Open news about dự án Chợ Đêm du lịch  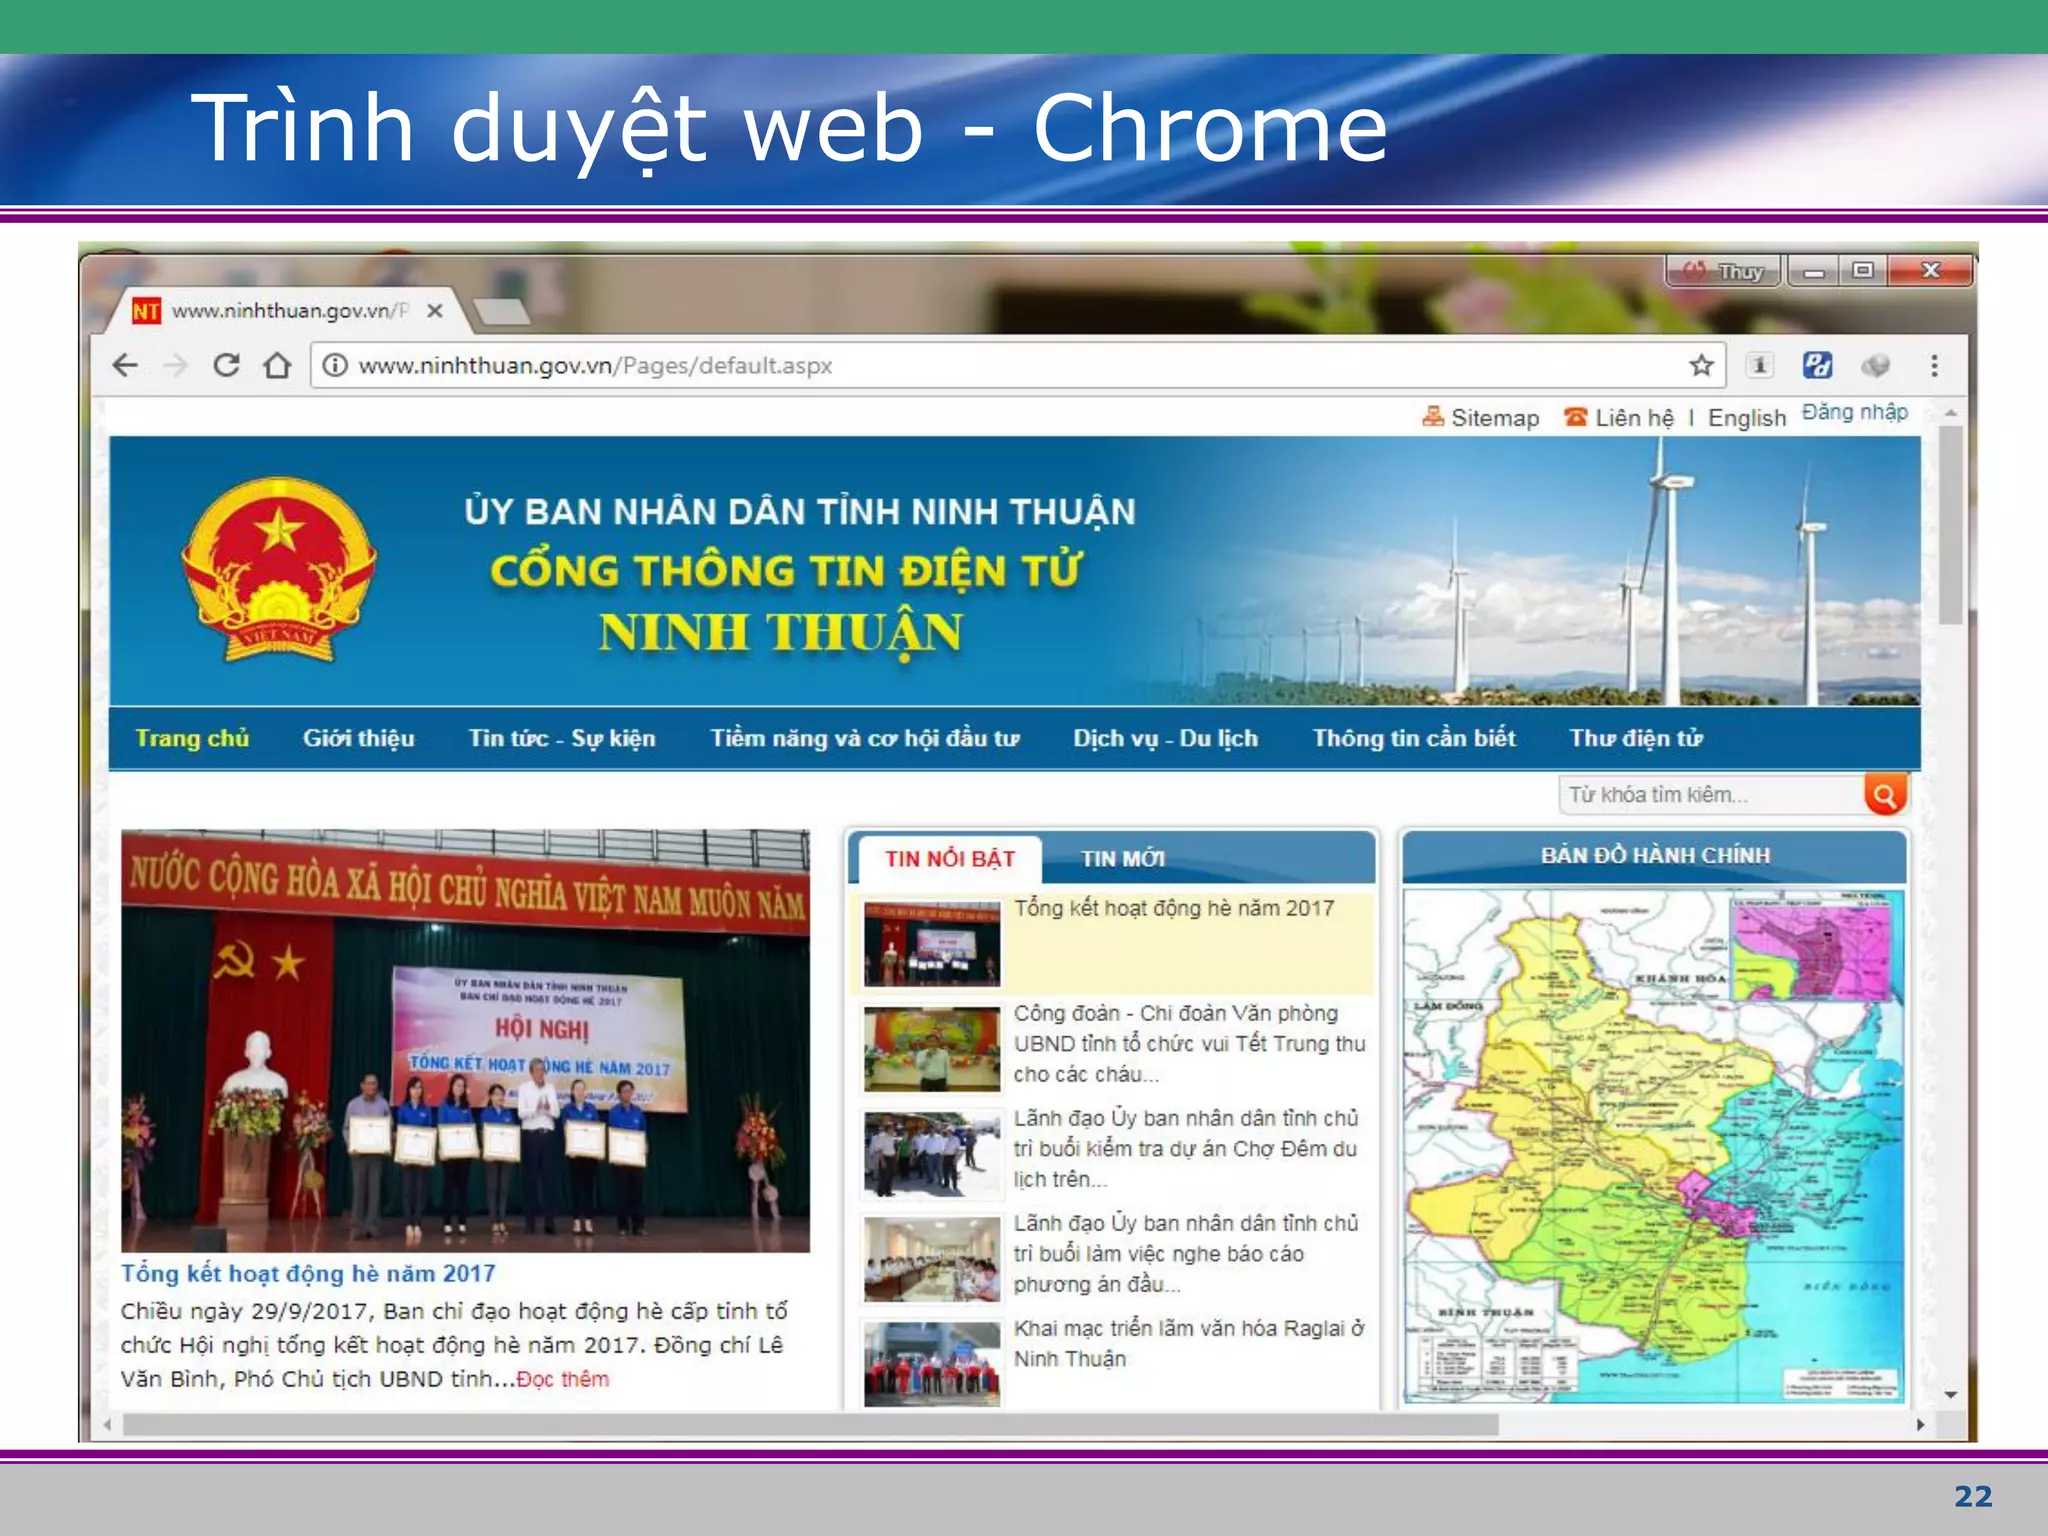1186,1149
